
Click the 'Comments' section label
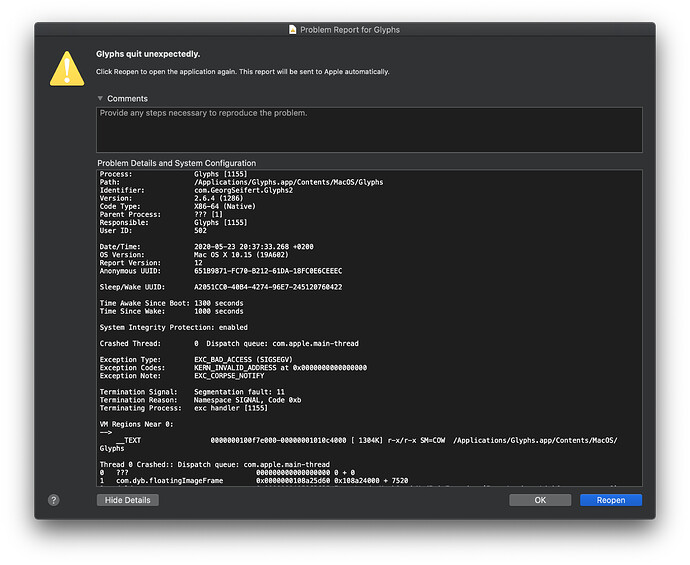[127, 99]
